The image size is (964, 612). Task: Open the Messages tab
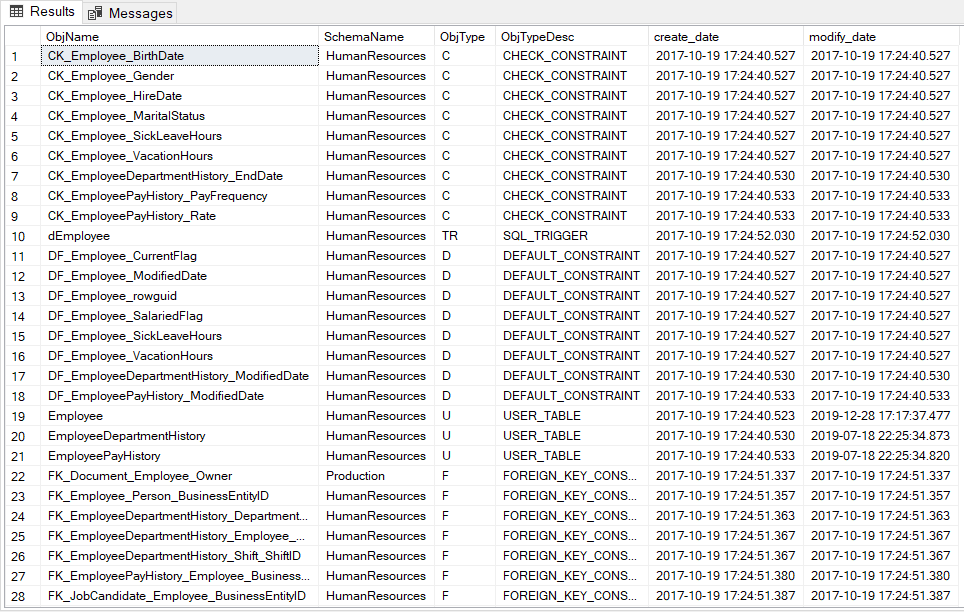pyautogui.click(x=130, y=13)
